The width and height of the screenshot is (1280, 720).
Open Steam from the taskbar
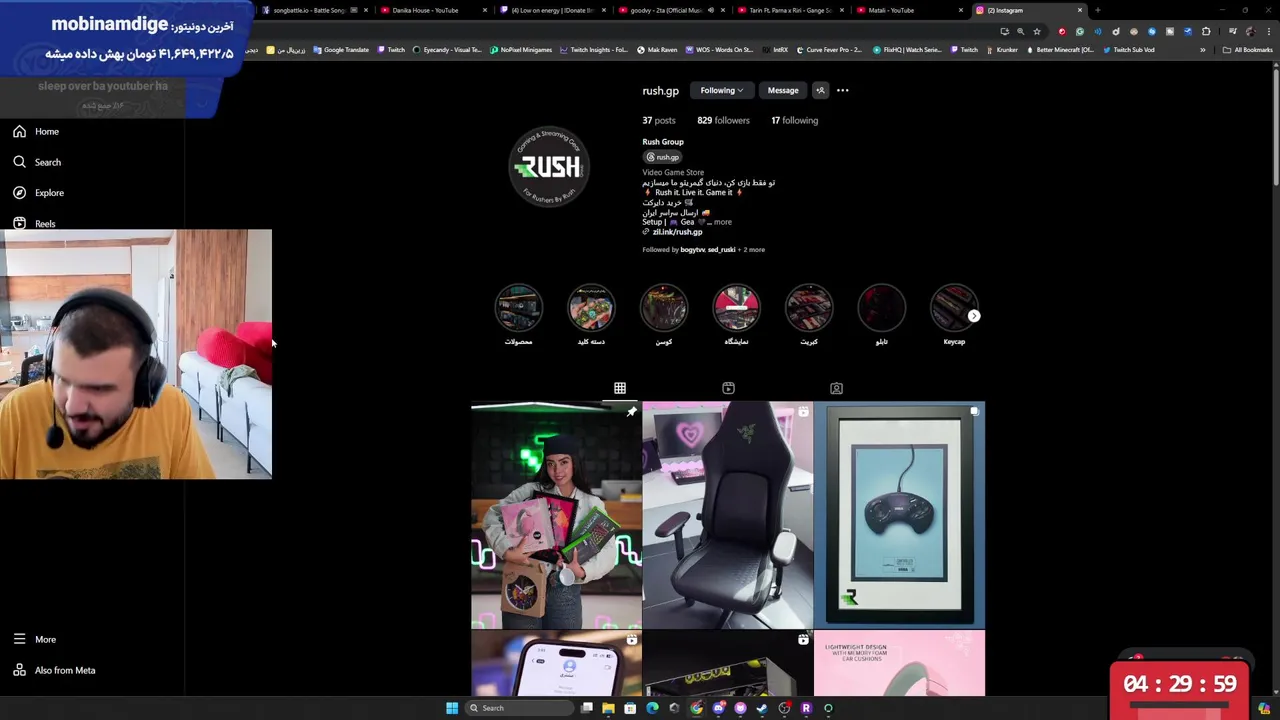pyautogui.click(x=762, y=708)
